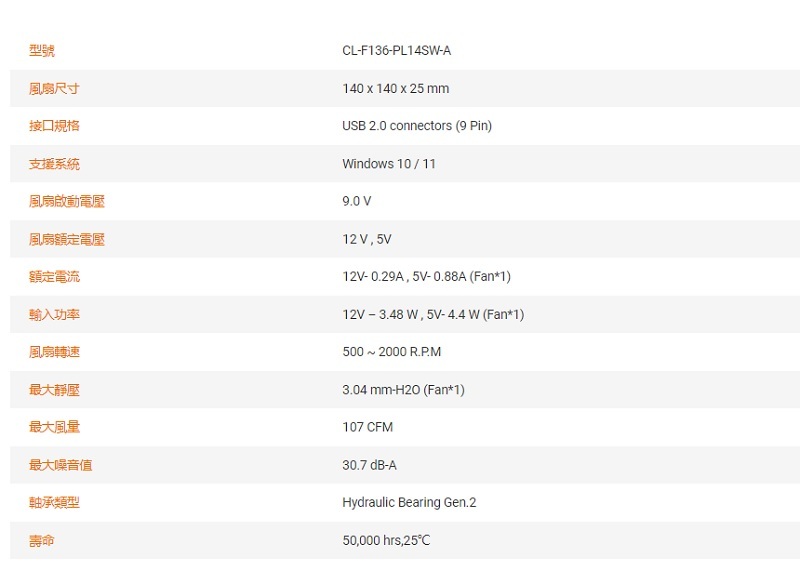The height and width of the screenshot is (584, 800).
Task: Select the 風扇轉速 label
Action: click(54, 352)
